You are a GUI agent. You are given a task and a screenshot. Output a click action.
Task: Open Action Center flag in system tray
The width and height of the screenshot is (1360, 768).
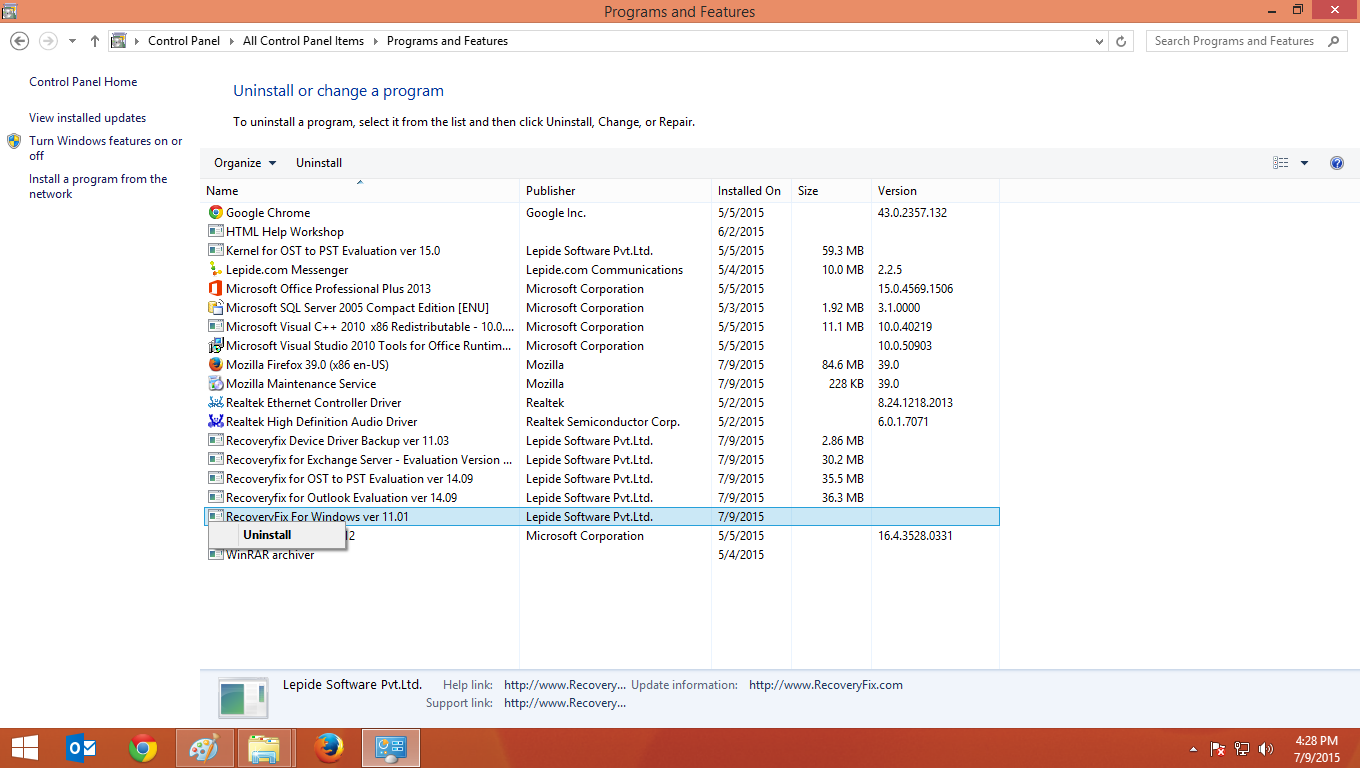point(1218,748)
